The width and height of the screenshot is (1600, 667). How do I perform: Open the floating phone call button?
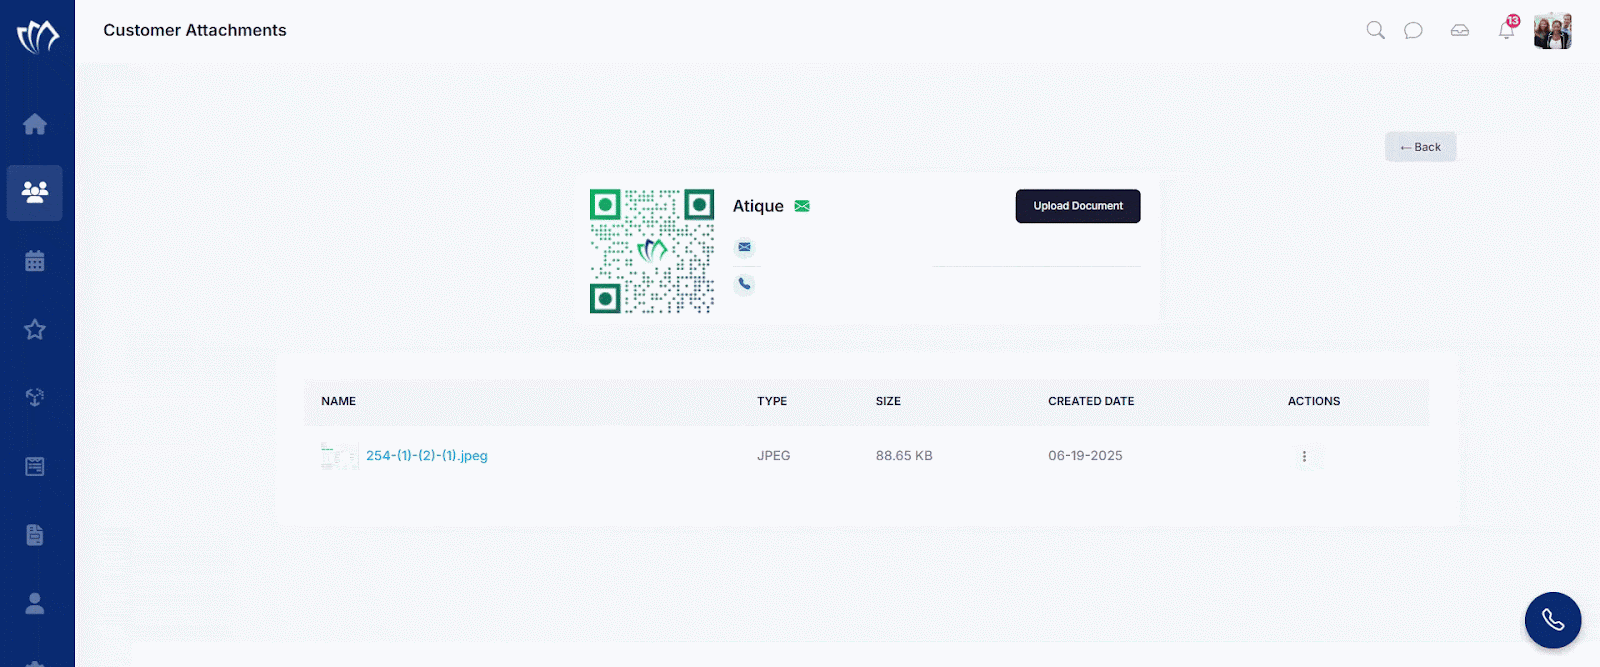point(1553,620)
